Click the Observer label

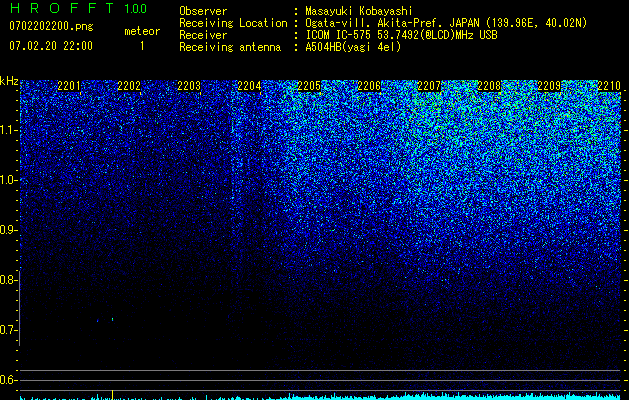pos(203,11)
